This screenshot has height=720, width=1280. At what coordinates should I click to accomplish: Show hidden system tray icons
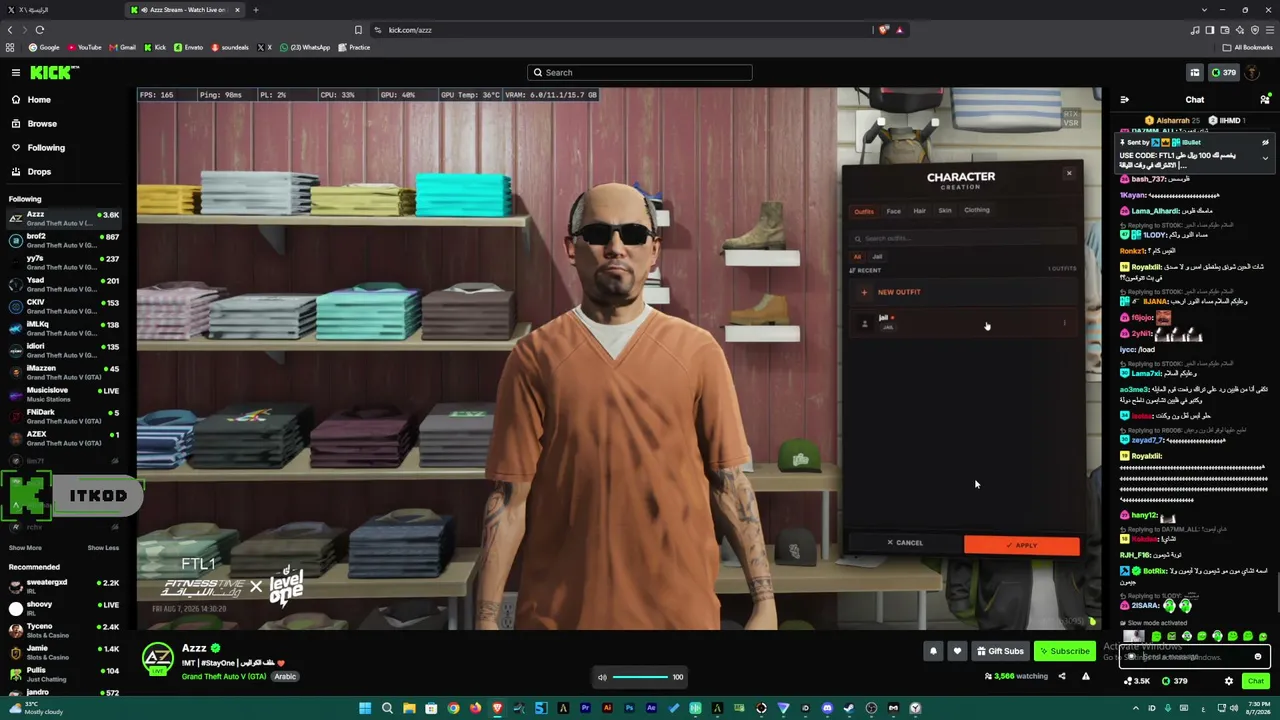(x=1136, y=708)
